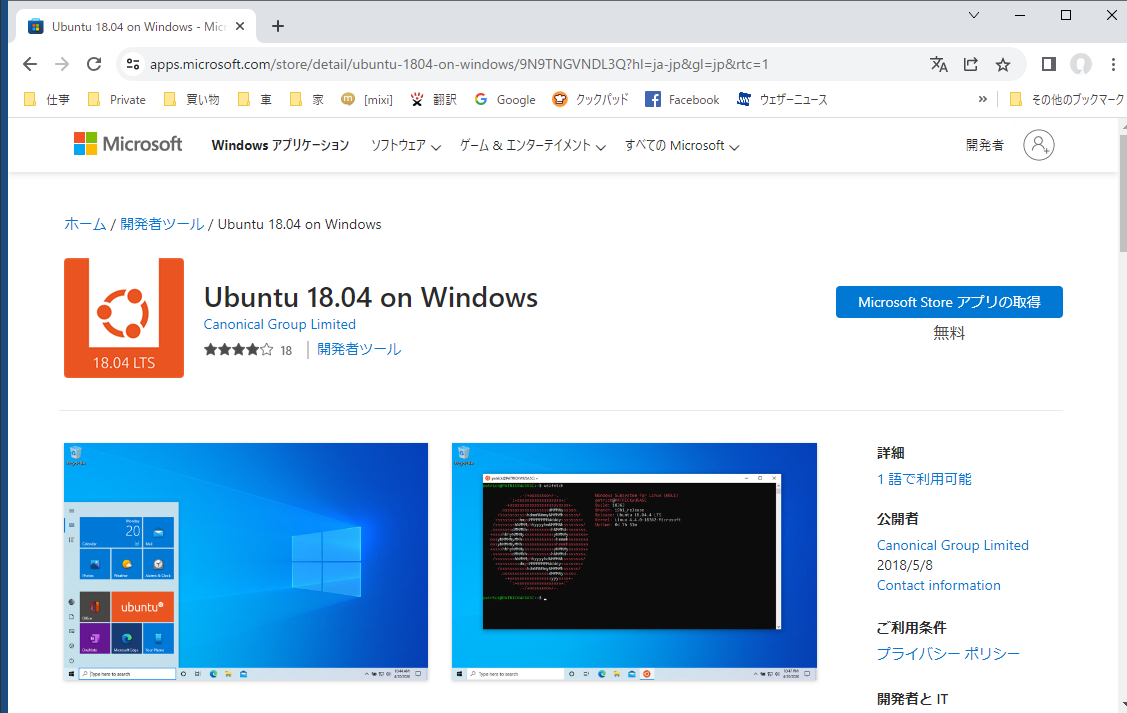Select the Ubuntu 18.04 on Windows tab

(x=137, y=27)
